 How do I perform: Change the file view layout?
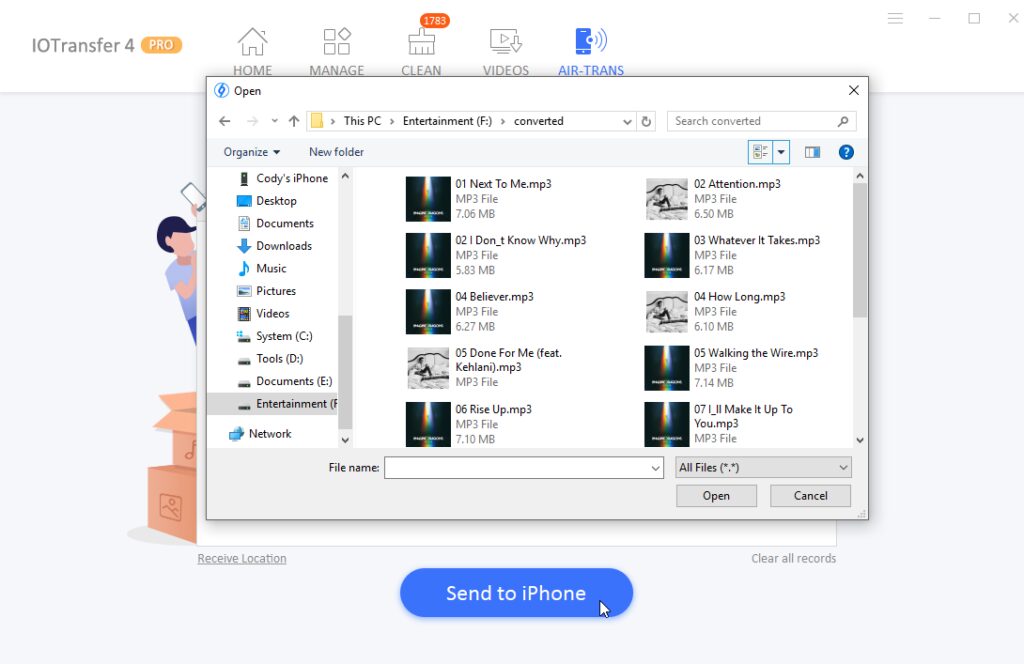pos(760,153)
